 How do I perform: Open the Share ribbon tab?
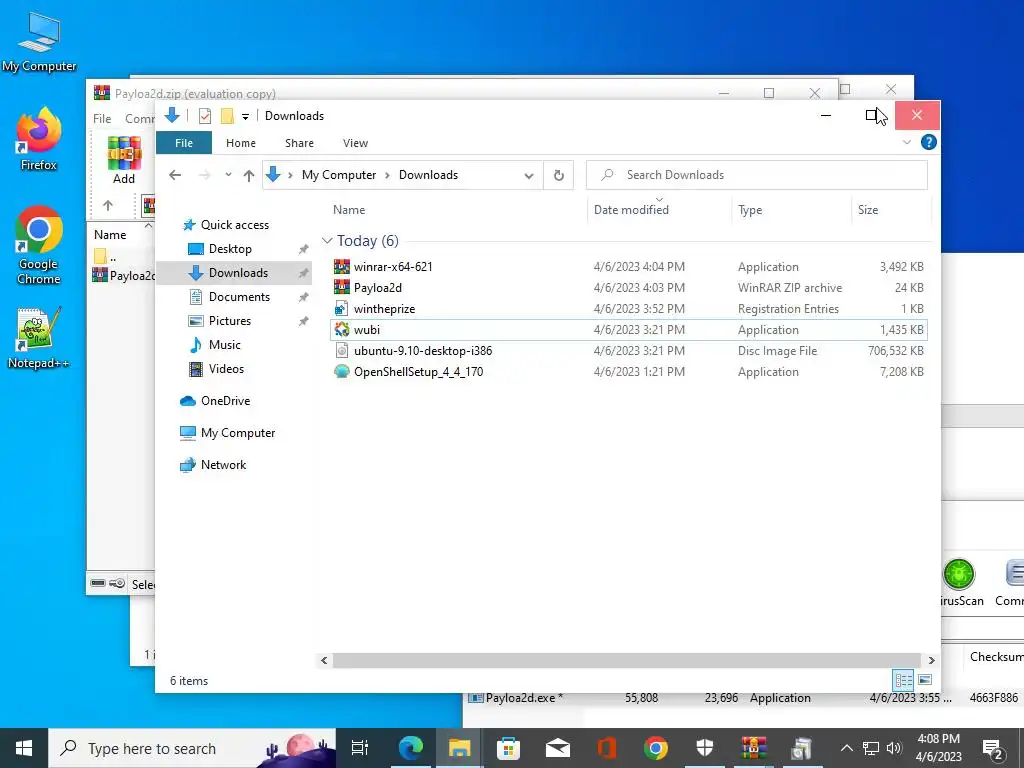[x=299, y=143]
